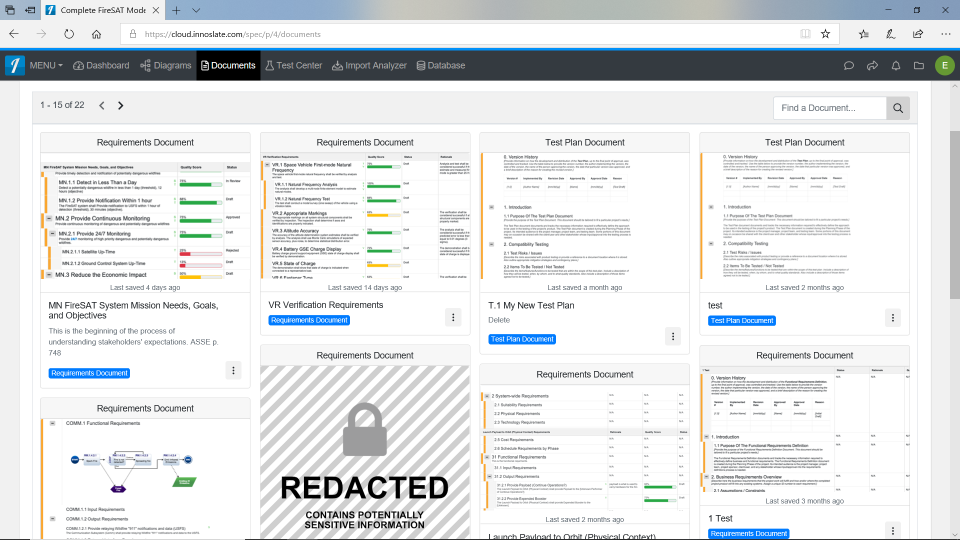The image size is (960, 540).
Task: Open options menu for T.1 Test Plan card
Action: [x=673, y=336]
